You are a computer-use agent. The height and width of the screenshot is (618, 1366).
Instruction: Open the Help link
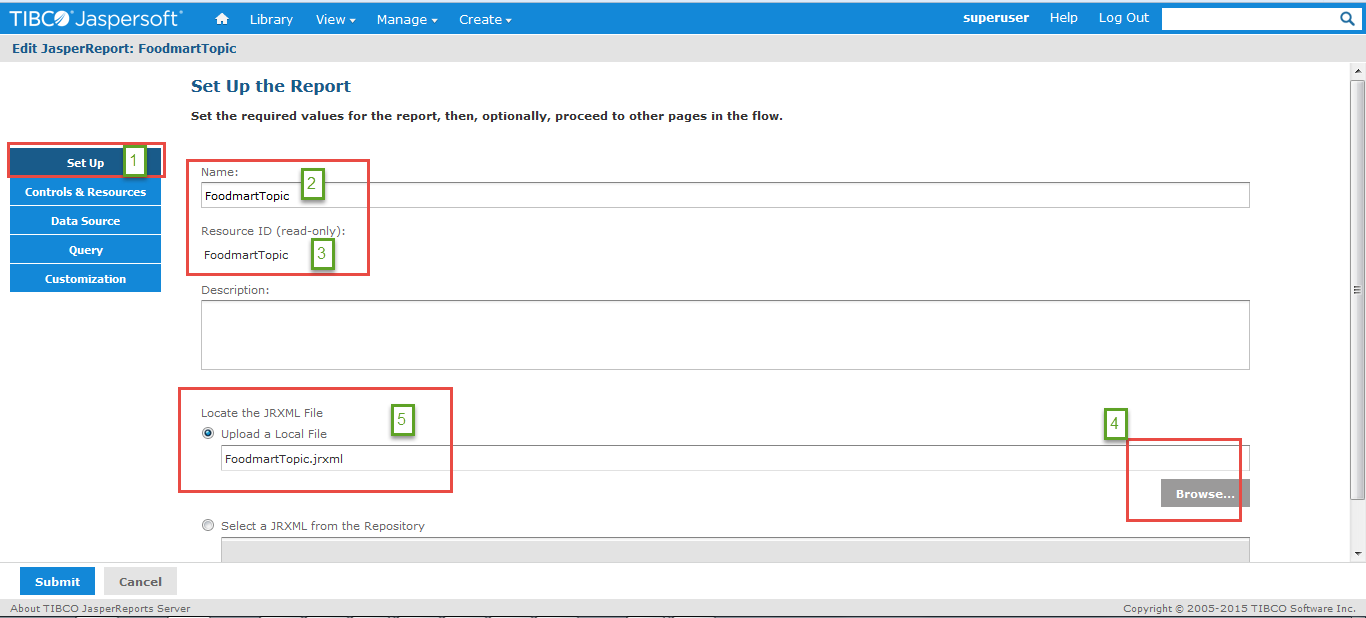(1064, 18)
